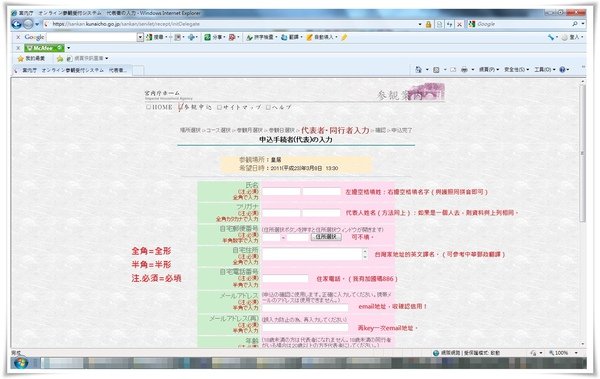600x379 pixels.
Task: Select the 宮内庁 オンライン参観受付システム browser tab
Action: [72, 70]
